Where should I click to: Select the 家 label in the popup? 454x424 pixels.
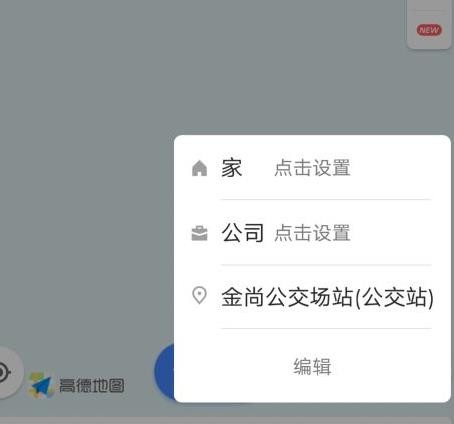click(232, 168)
